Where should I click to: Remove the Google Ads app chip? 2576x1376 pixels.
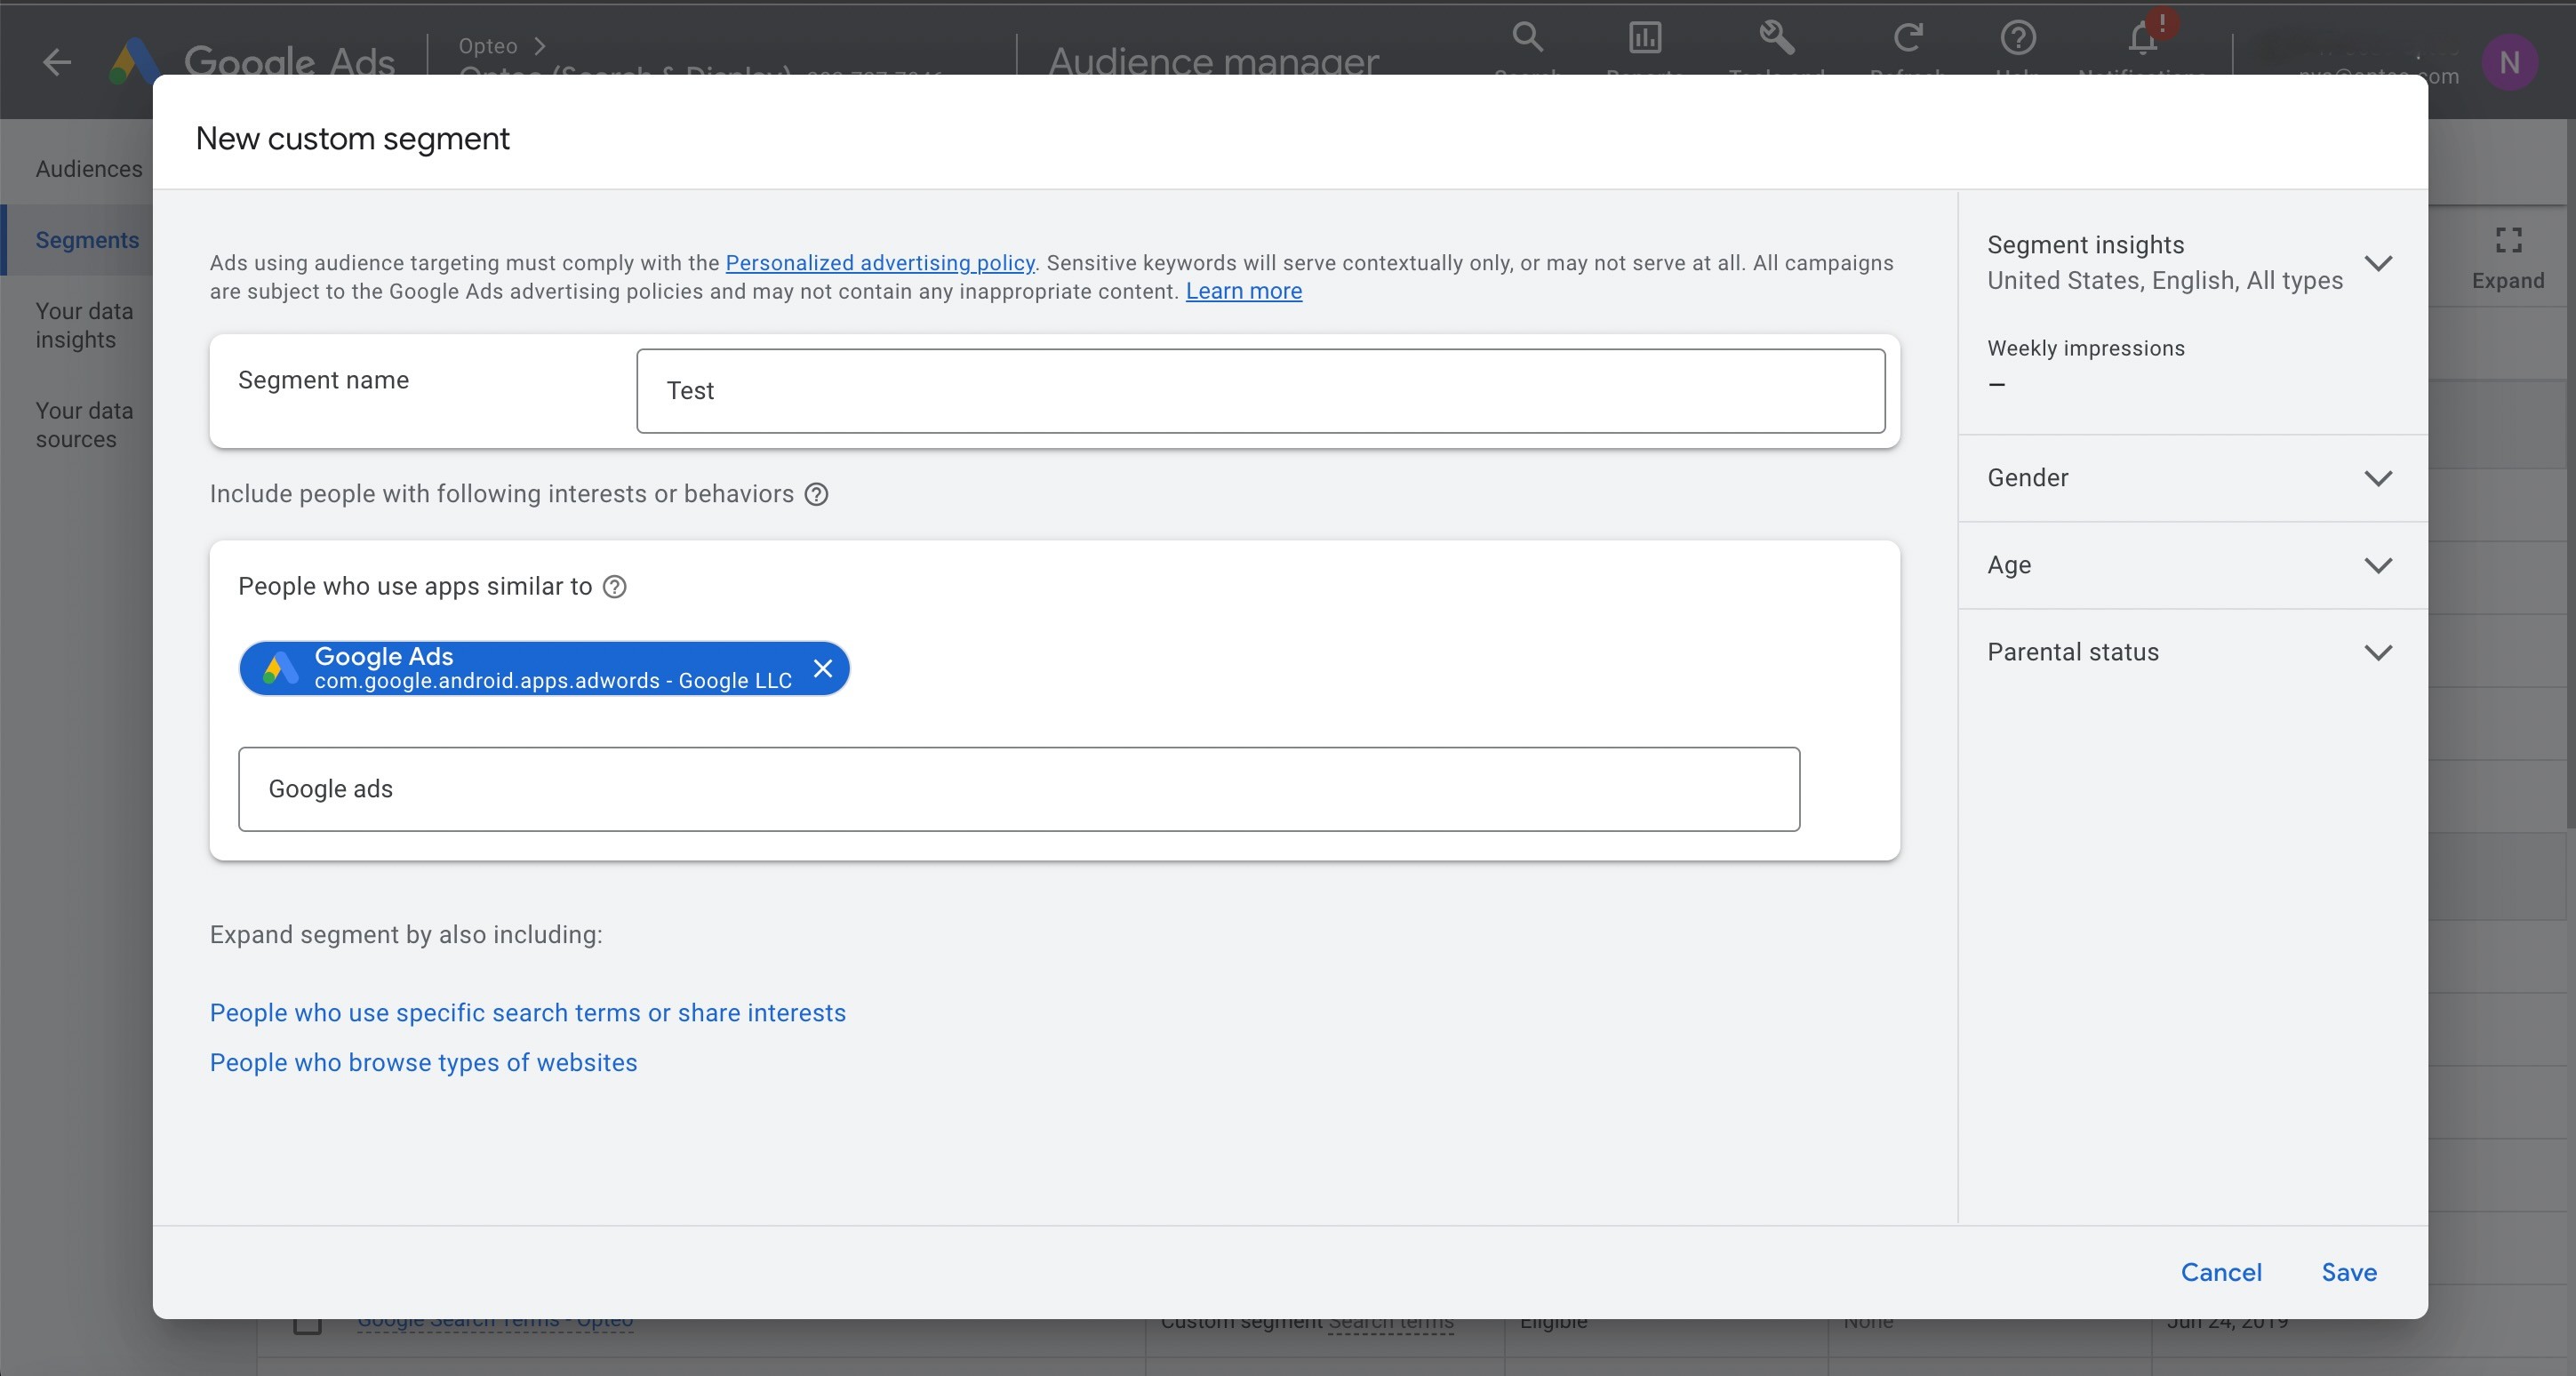click(822, 669)
